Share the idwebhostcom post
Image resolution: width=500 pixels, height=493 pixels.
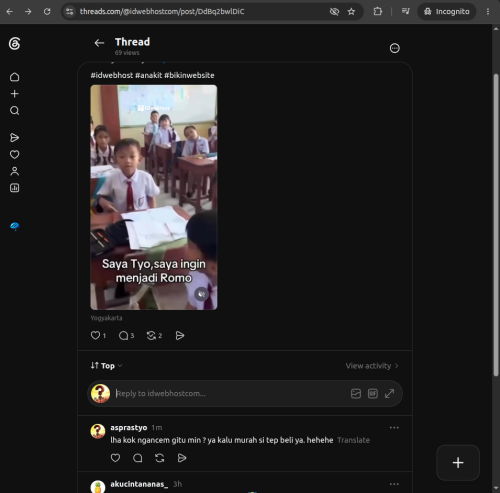pos(180,335)
